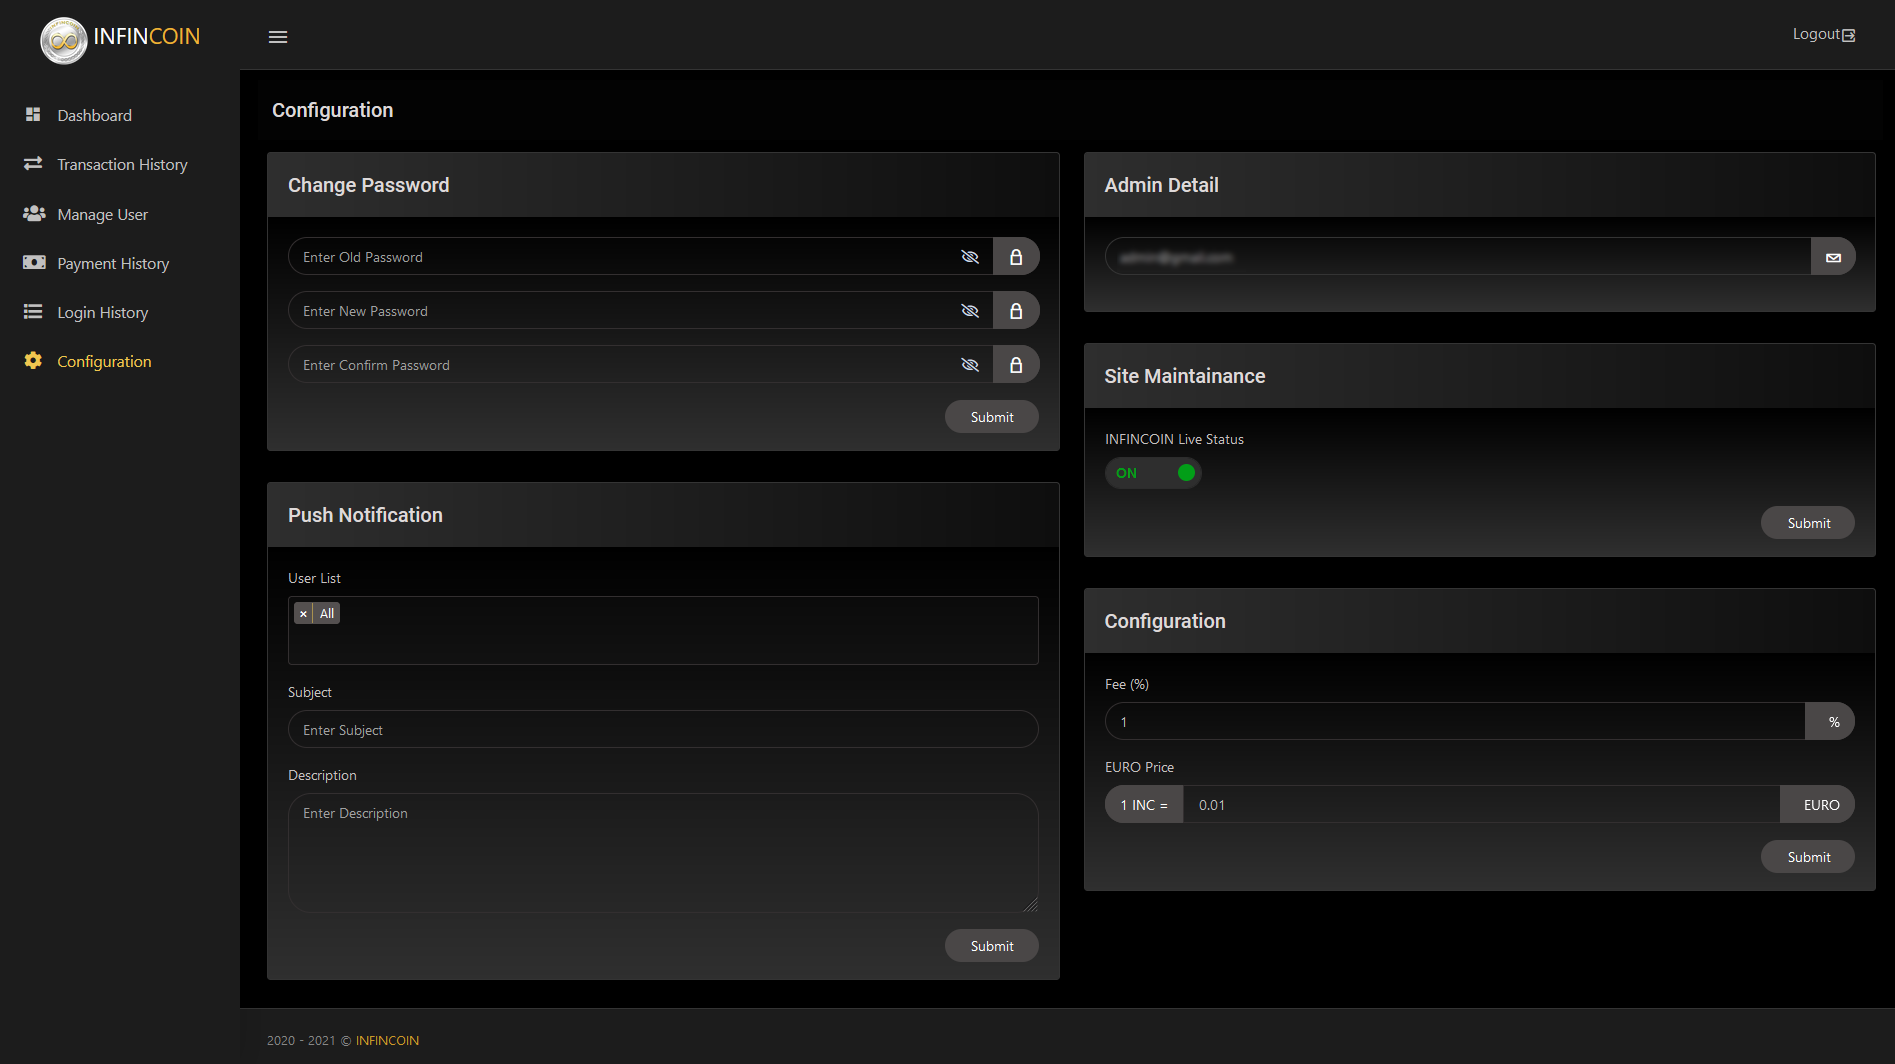
Task: Open Payment History in the sidebar
Action: point(113,264)
